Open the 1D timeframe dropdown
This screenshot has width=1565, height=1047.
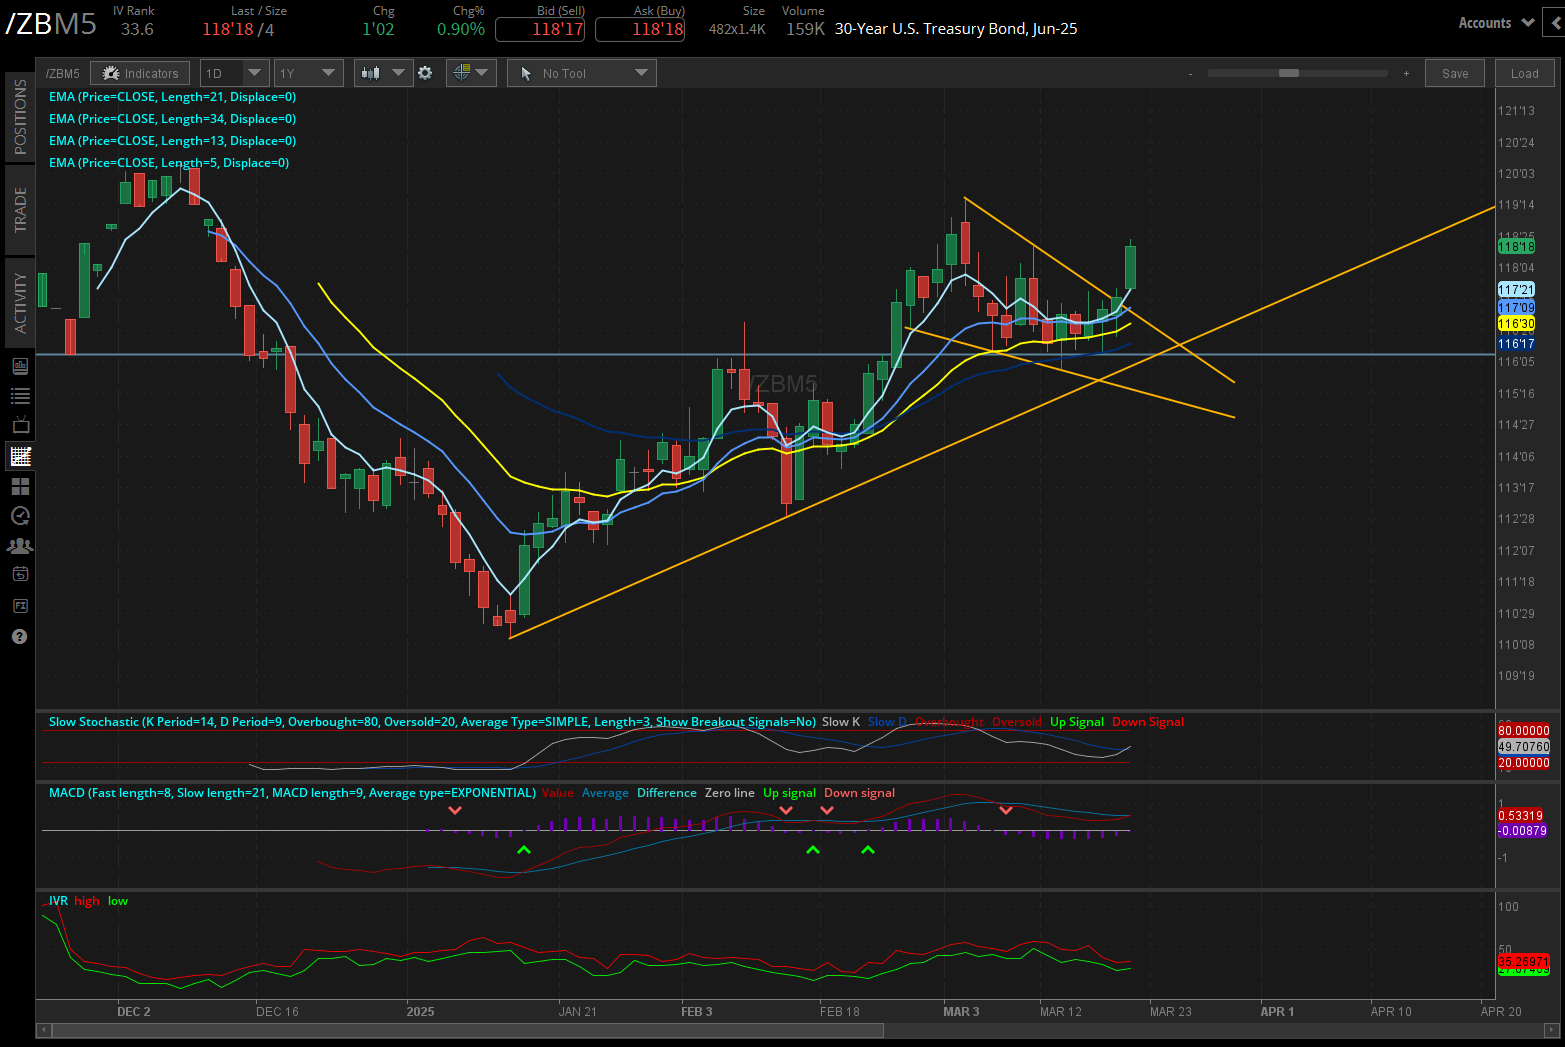tap(233, 72)
